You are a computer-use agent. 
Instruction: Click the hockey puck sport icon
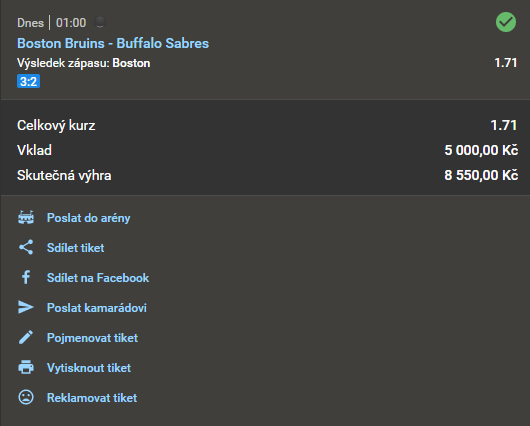pos(100,22)
